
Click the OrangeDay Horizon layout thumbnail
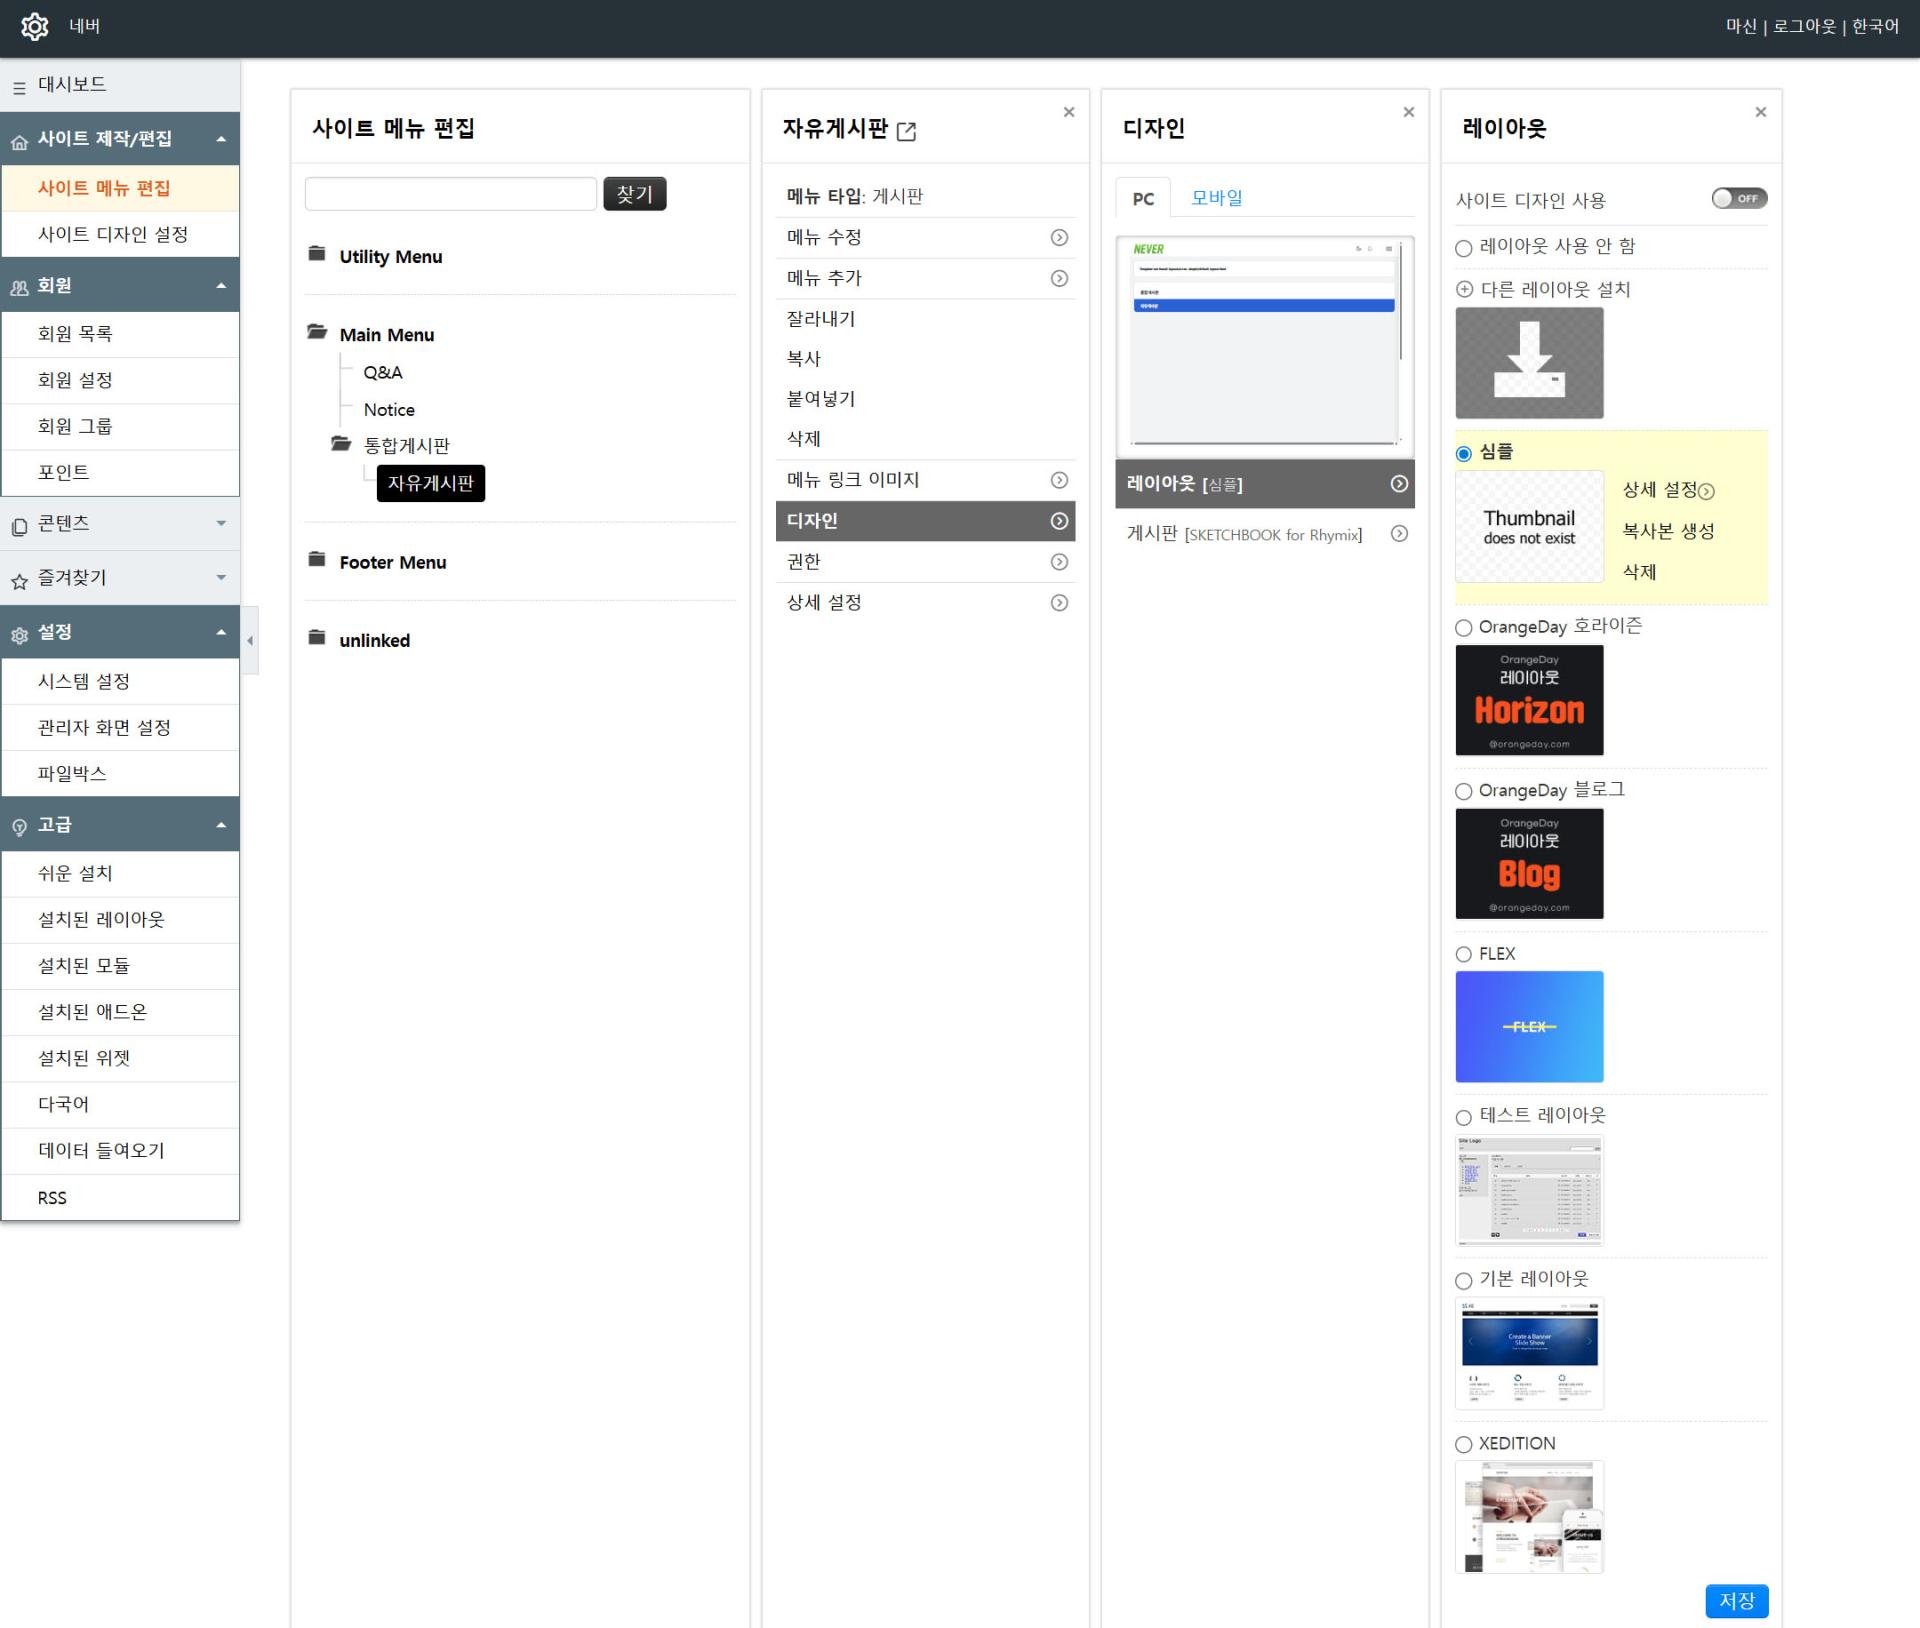tap(1528, 700)
